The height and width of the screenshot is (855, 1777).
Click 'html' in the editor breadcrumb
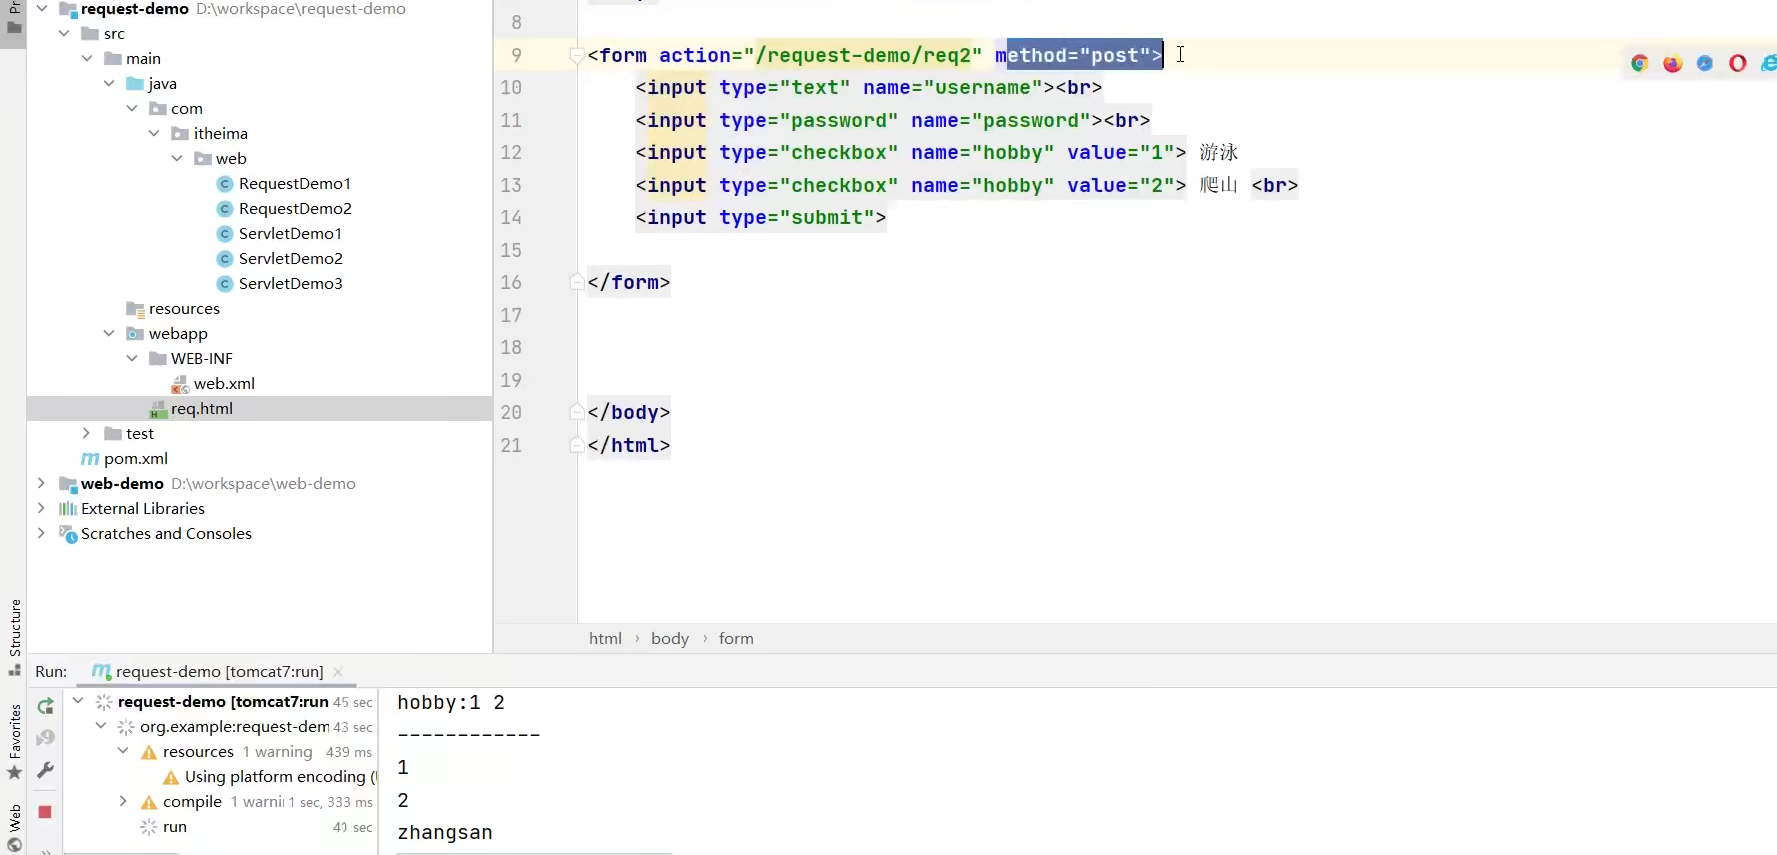(x=605, y=638)
